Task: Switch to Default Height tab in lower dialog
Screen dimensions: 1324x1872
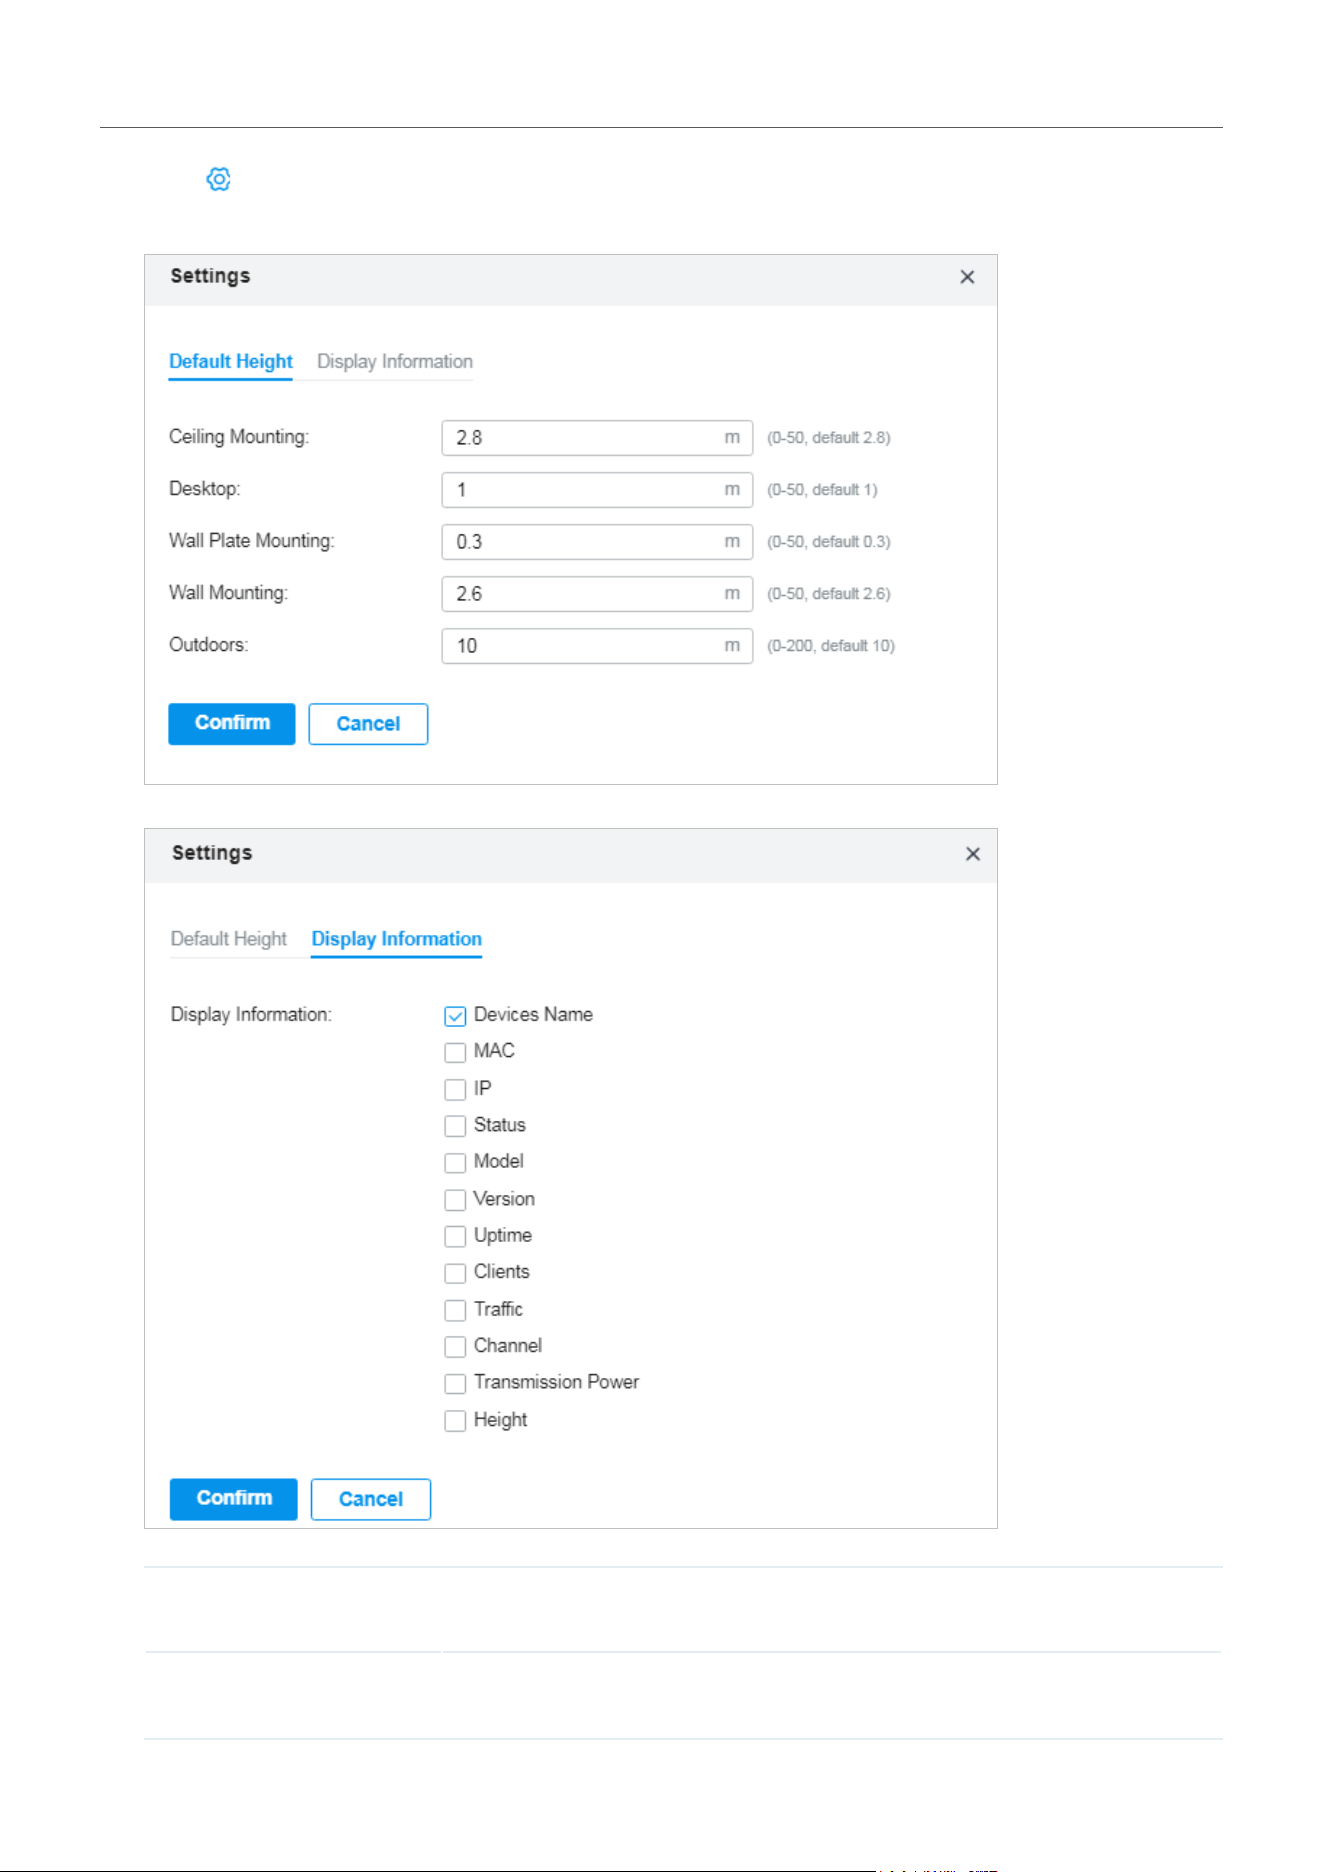Action: 229,939
